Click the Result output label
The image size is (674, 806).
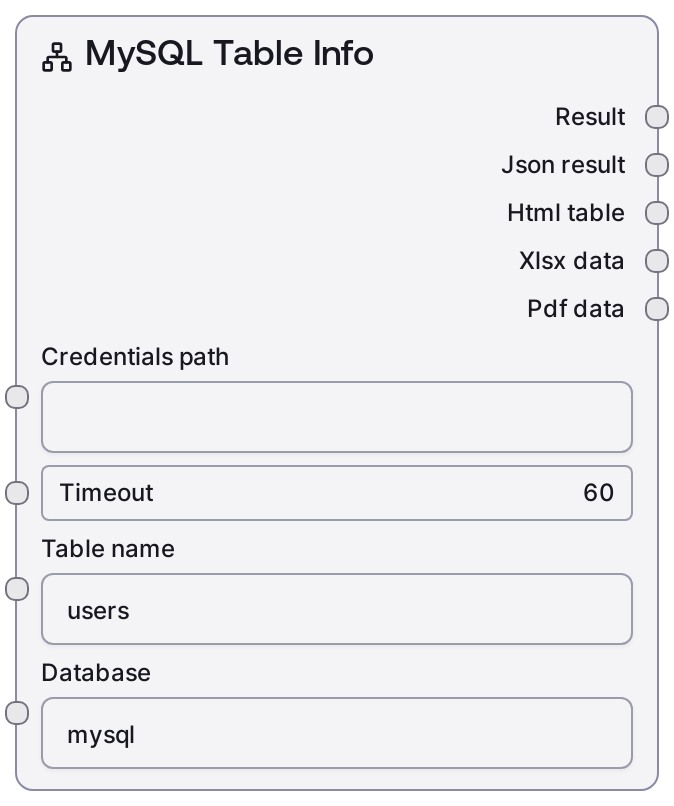pos(590,117)
